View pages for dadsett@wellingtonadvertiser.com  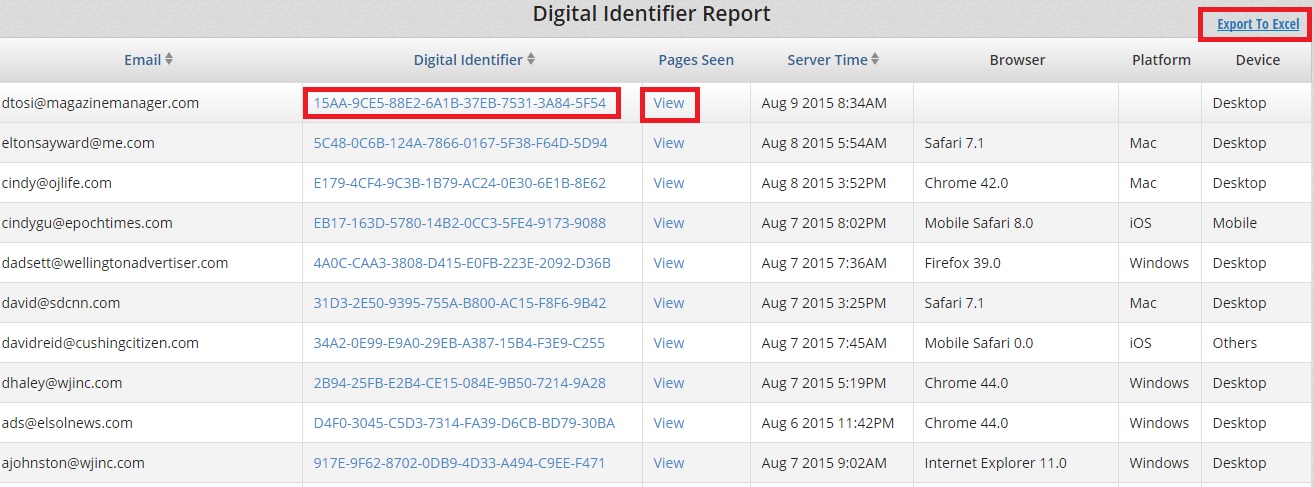(x=669, y=263)
